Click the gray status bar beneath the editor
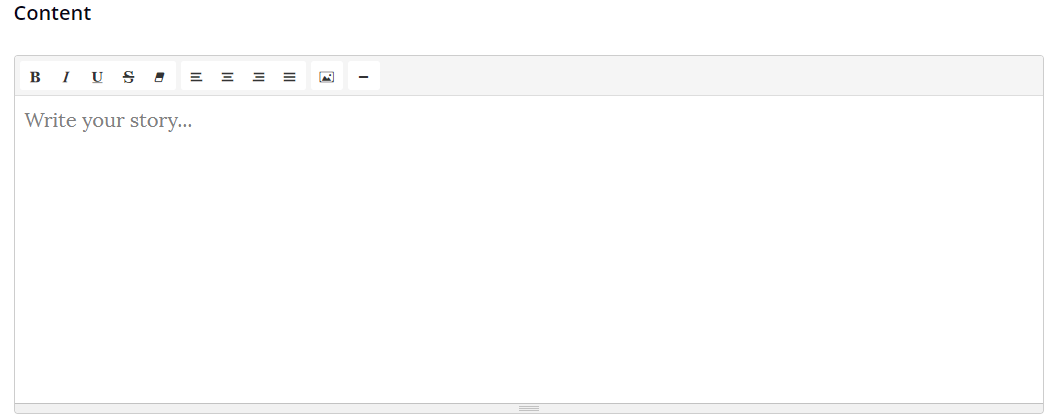Image resolution: width=1061 pixels, height=420 pixels. (x=528, y=409)
